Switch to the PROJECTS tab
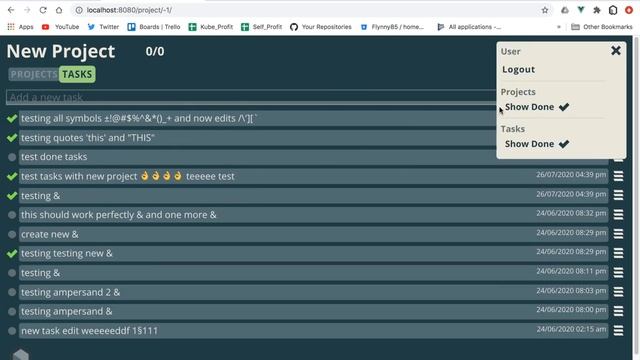Screen dimensions: 640x360 coord(33,74)
